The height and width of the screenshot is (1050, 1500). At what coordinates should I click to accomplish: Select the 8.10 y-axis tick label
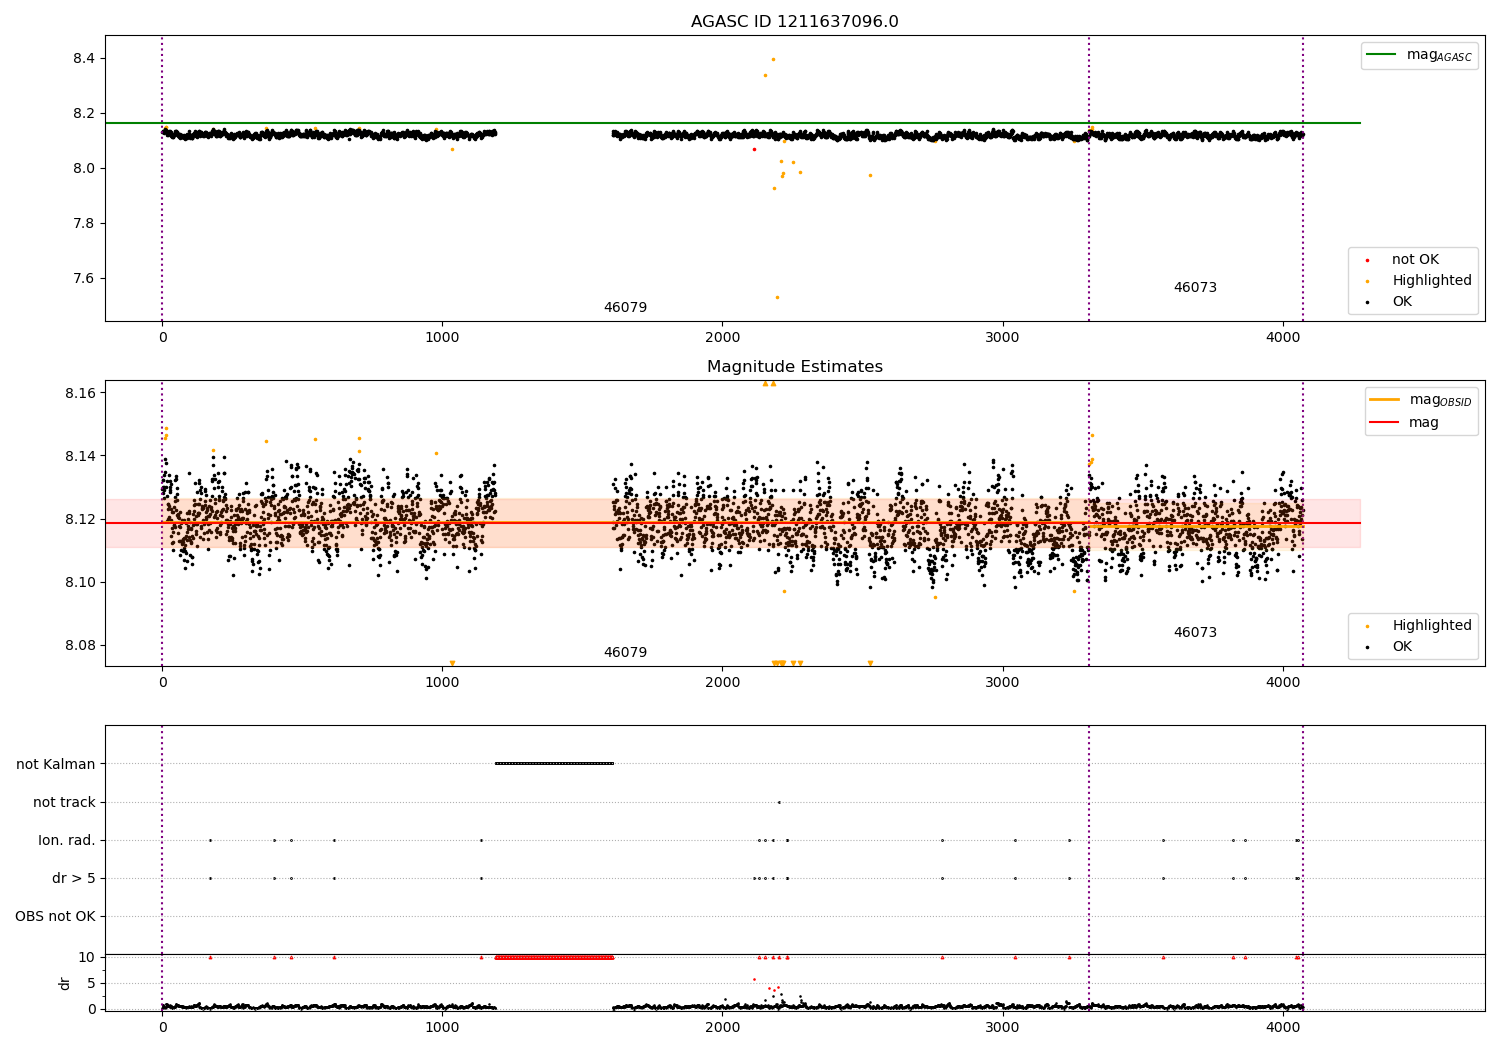click(80, 582)
